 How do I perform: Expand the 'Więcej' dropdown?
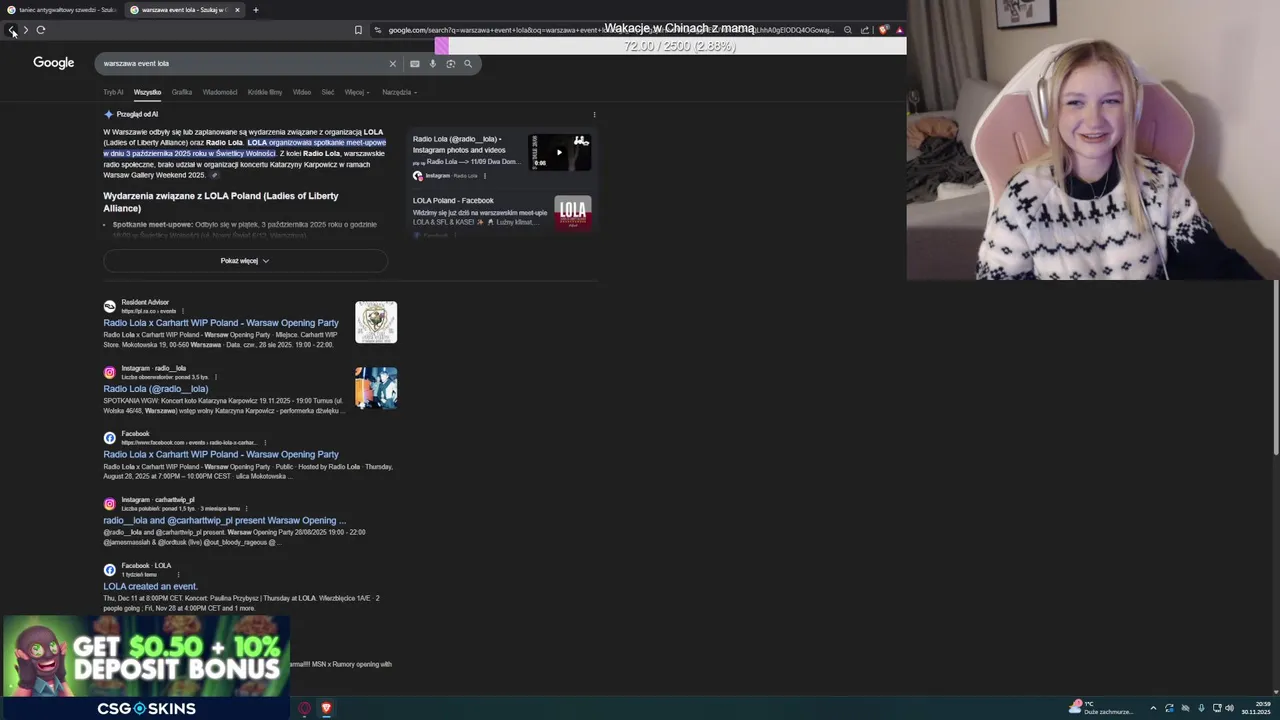pyautogui.click(x=357, y=92)
